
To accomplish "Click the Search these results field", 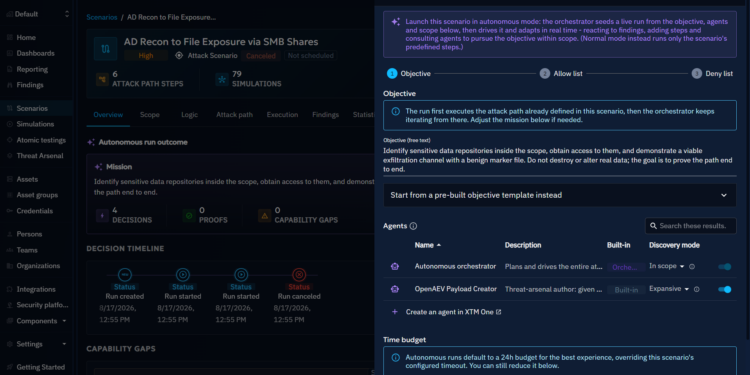I will click(x=691, y=226).
